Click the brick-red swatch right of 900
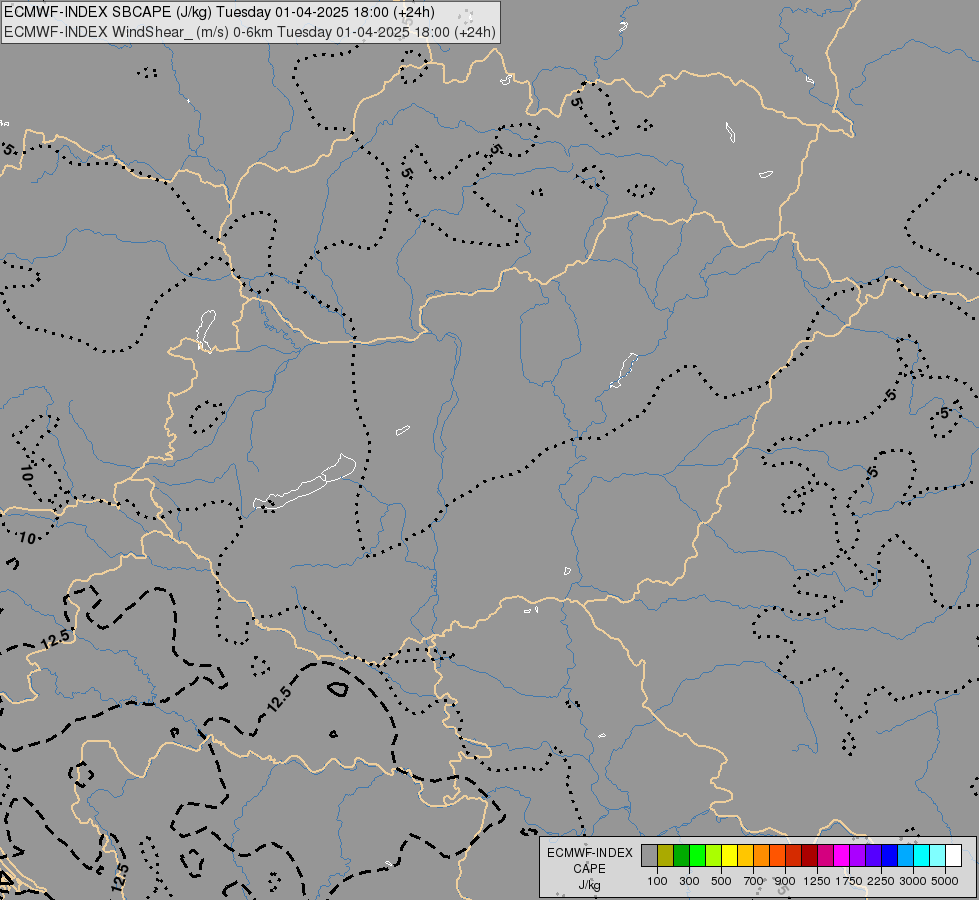The height and width of the screenshot is (900, 979). coord(794,856)
